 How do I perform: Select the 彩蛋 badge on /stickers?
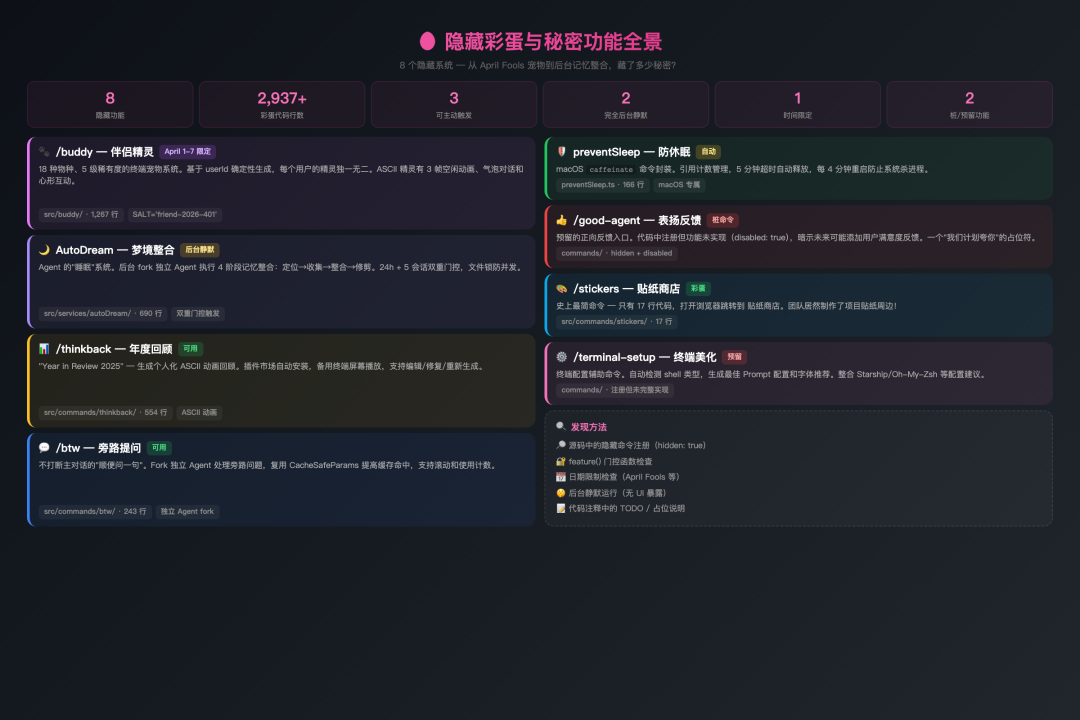coord(698,289)
